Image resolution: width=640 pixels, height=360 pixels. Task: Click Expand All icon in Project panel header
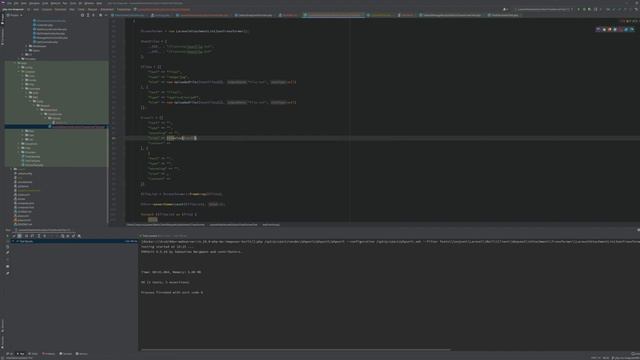(88, 15)
